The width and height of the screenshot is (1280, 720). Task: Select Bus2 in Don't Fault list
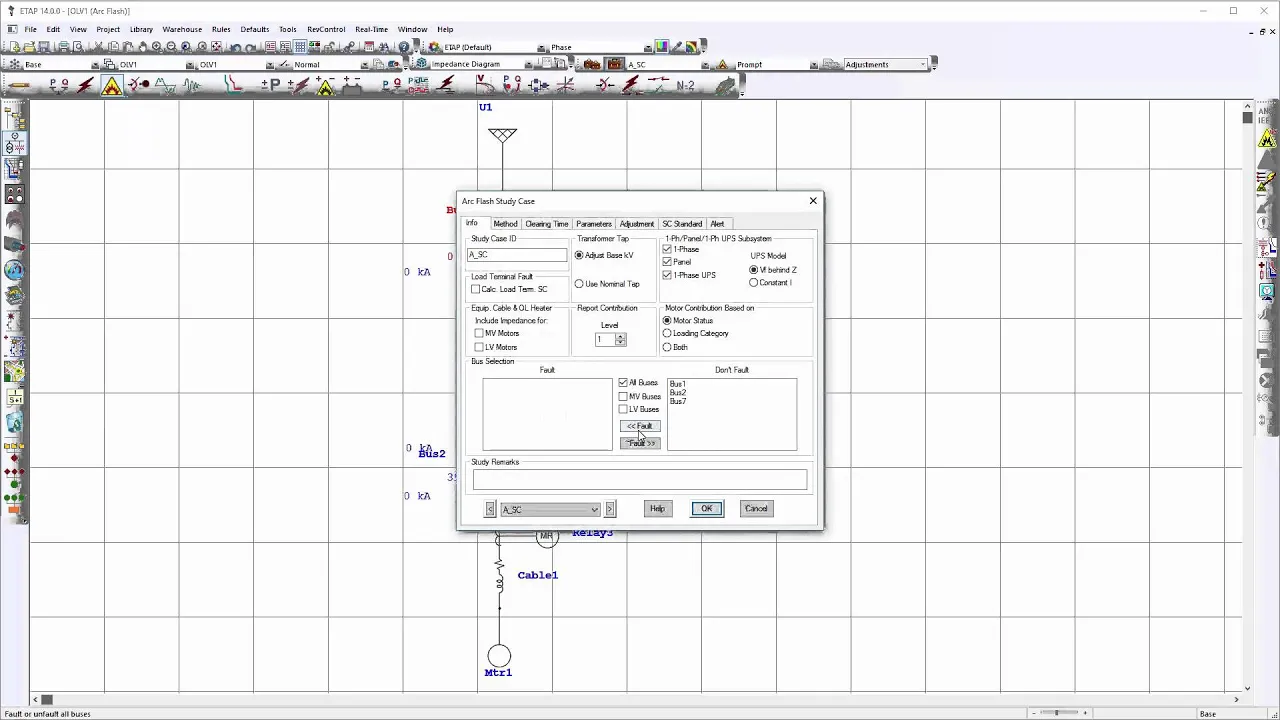click(x=678, y=393)
